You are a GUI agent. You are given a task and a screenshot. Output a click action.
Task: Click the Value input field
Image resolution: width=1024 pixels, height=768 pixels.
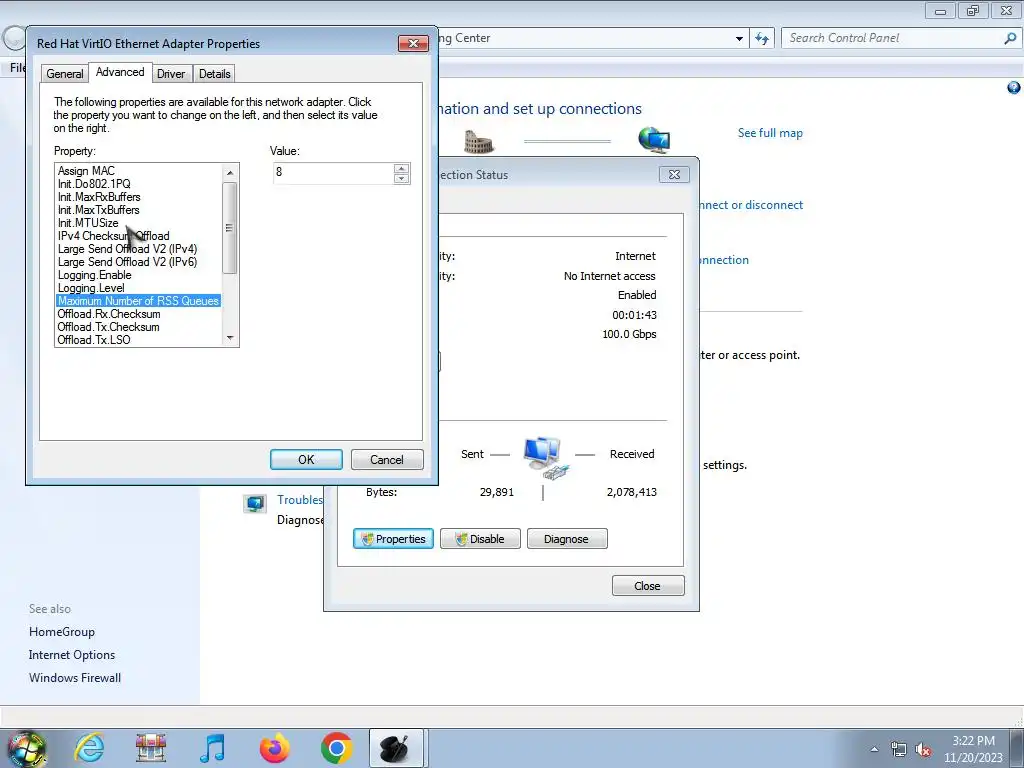coord(334,172)
